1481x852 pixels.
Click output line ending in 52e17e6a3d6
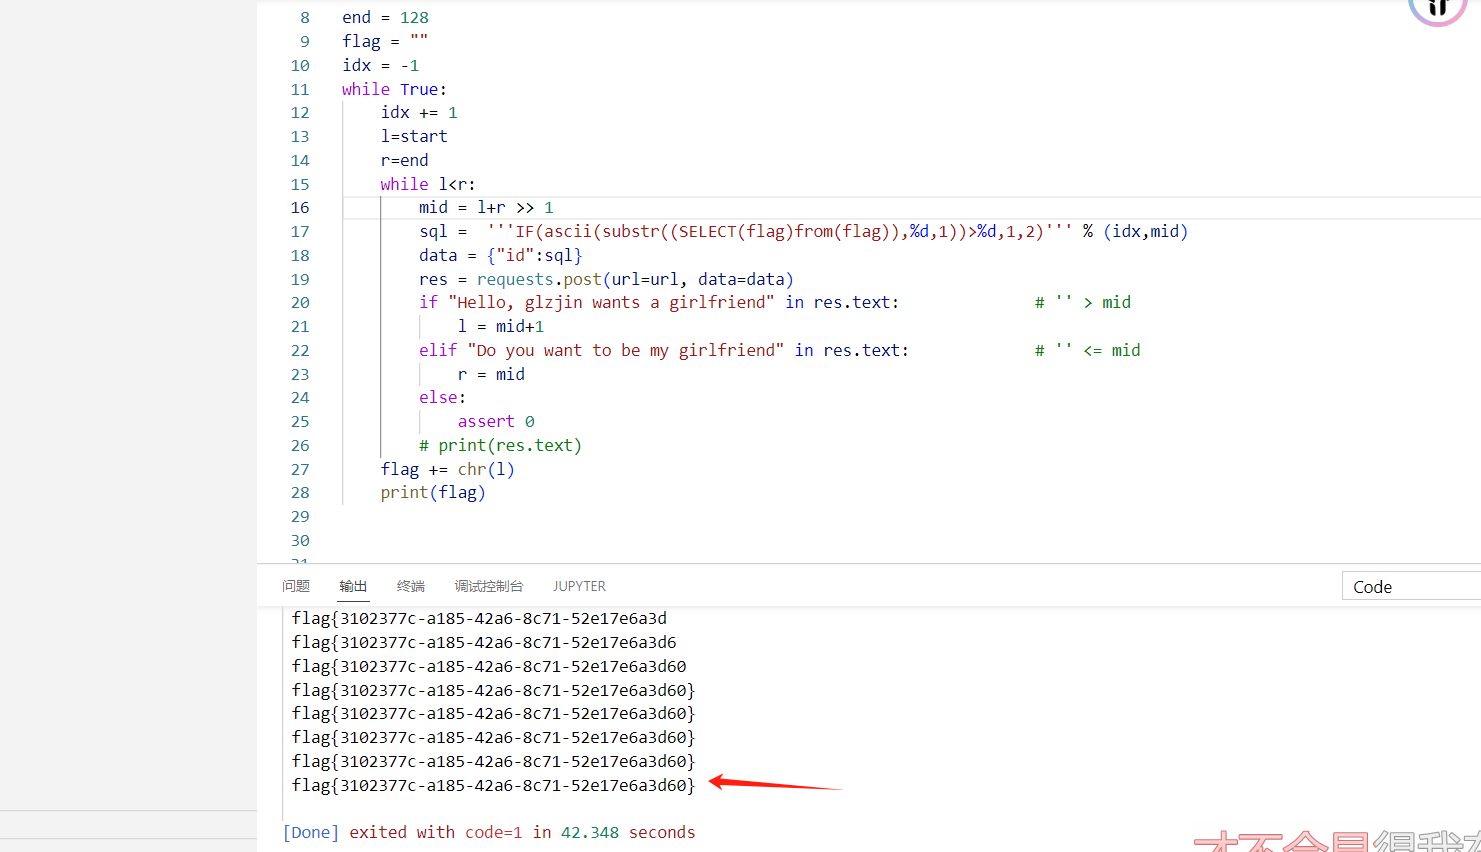[x=484, y=643]
